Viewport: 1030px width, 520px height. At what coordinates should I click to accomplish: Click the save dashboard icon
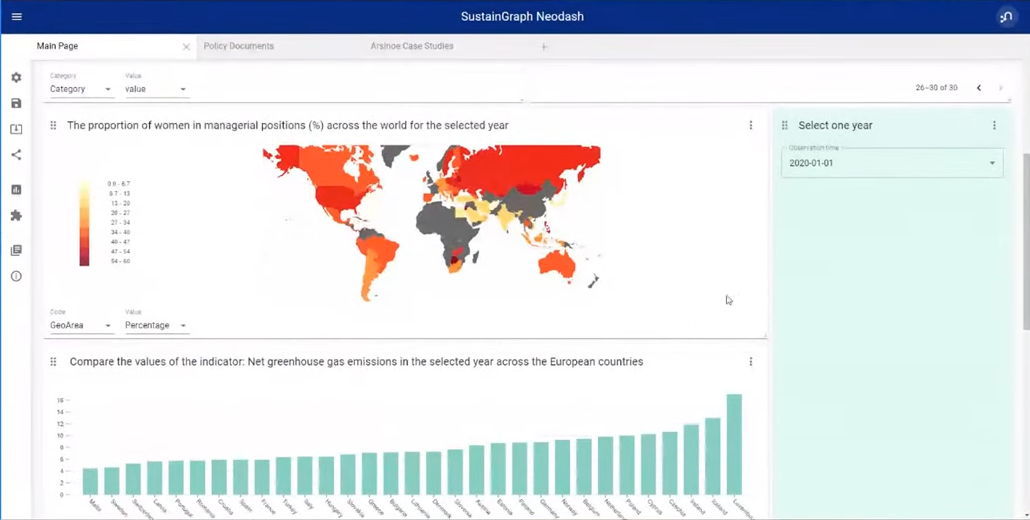click(16, 103)
